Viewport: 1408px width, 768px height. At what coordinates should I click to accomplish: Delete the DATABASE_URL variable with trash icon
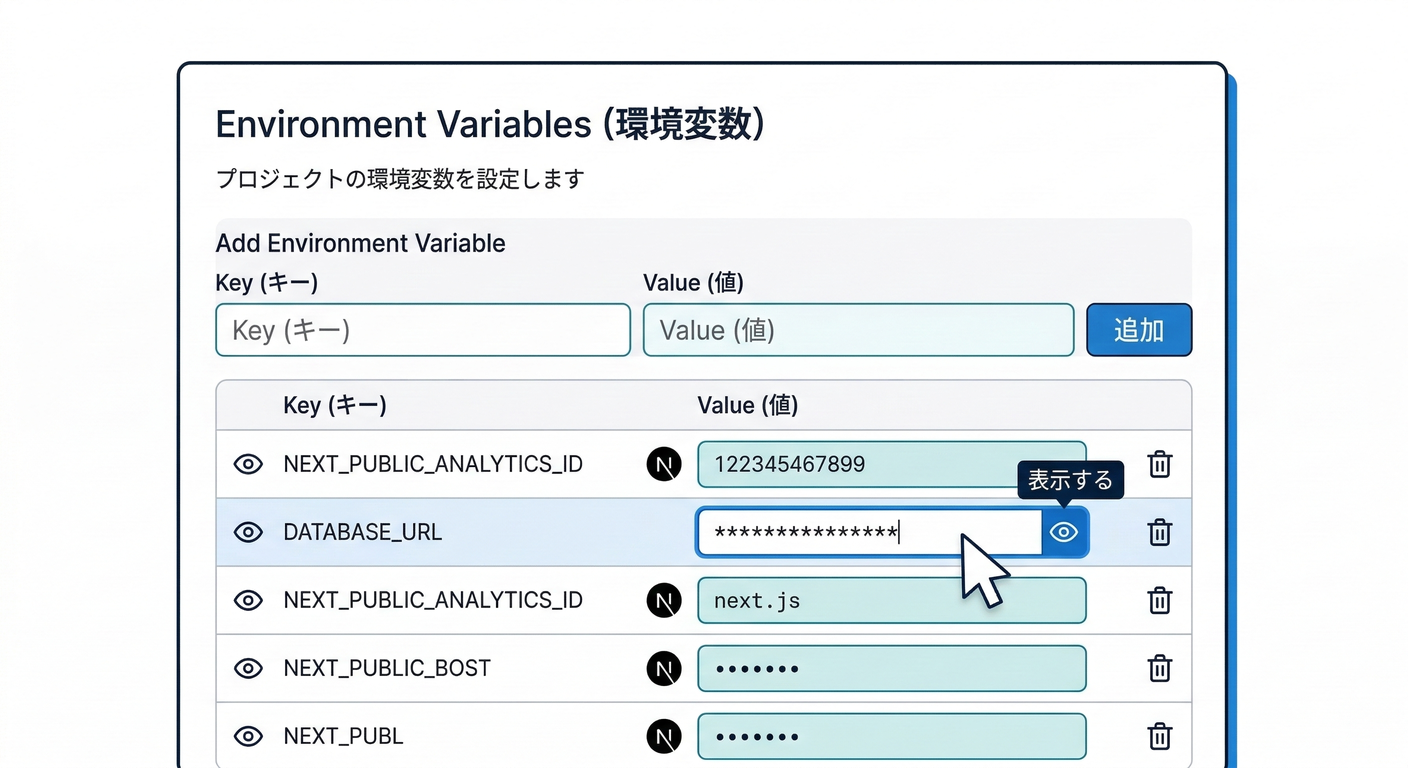1159,532
